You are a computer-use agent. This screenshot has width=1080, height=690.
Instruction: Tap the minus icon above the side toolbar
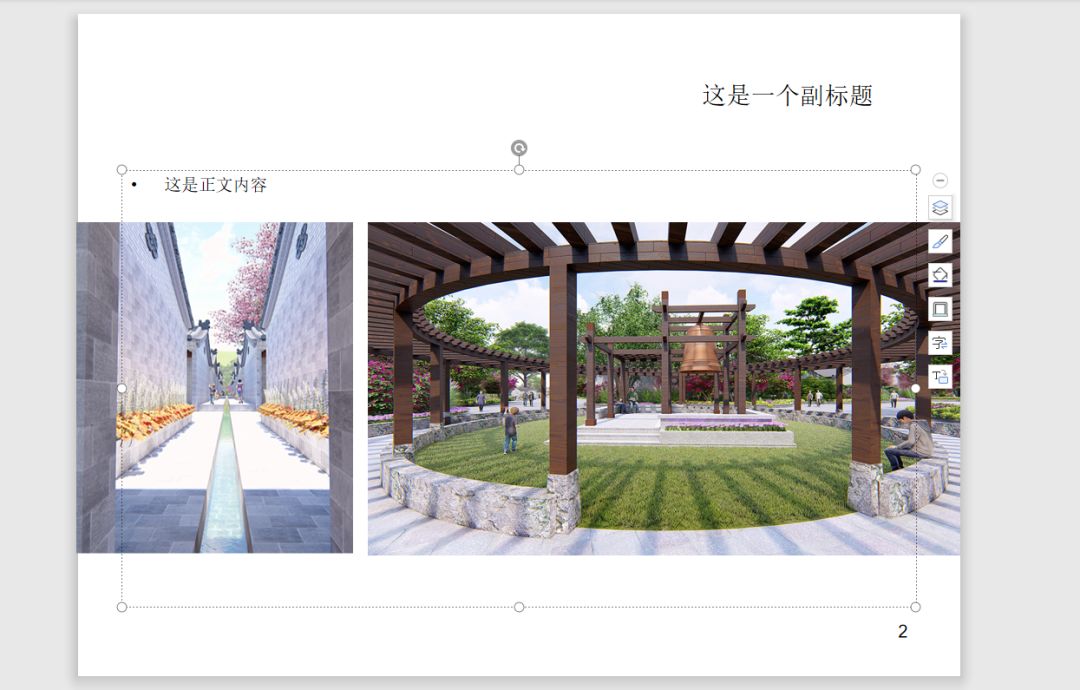(939, 180)
